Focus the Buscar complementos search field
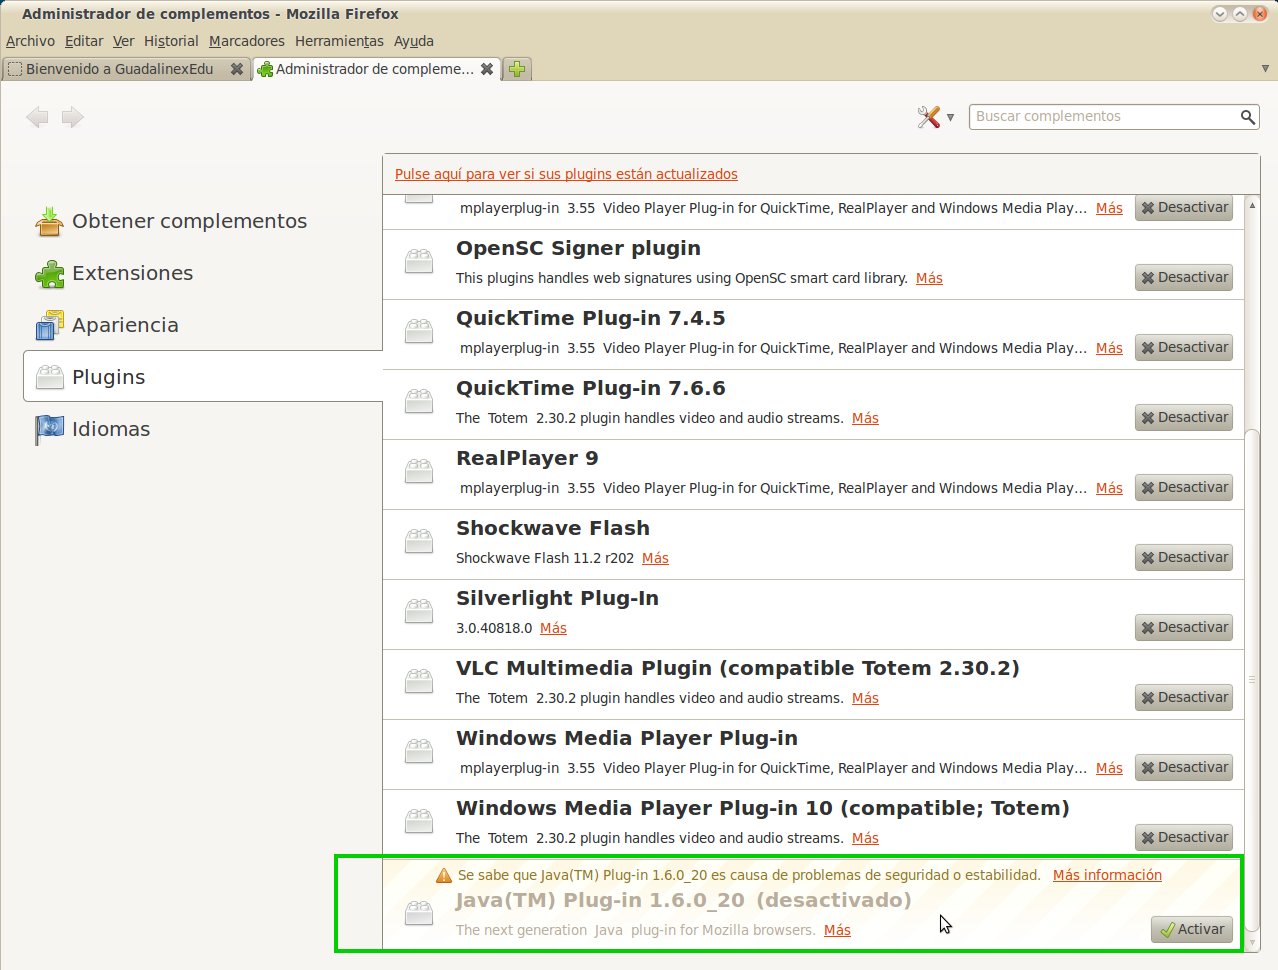Image resolution: width=1278 pixels, height=970 pixels. (x=1104, y=117)
